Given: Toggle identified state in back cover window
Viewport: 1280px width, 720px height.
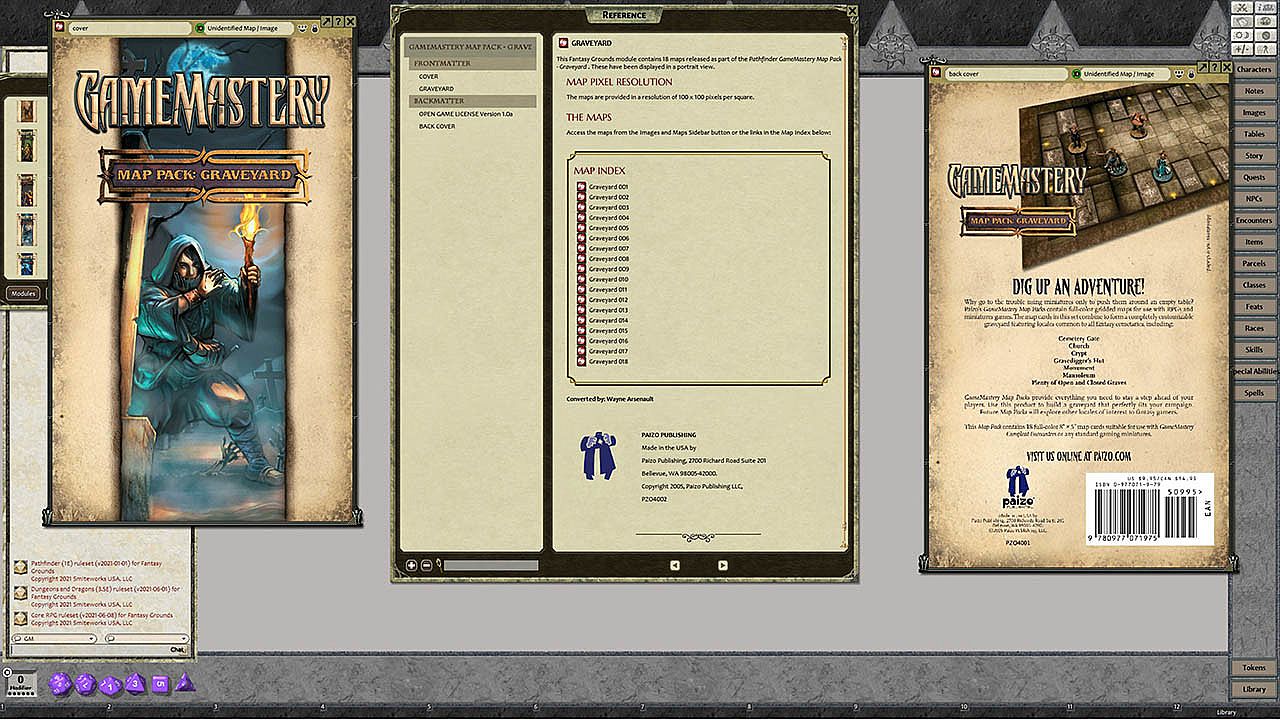Looking at the screenshot, I should point(1076,73).
